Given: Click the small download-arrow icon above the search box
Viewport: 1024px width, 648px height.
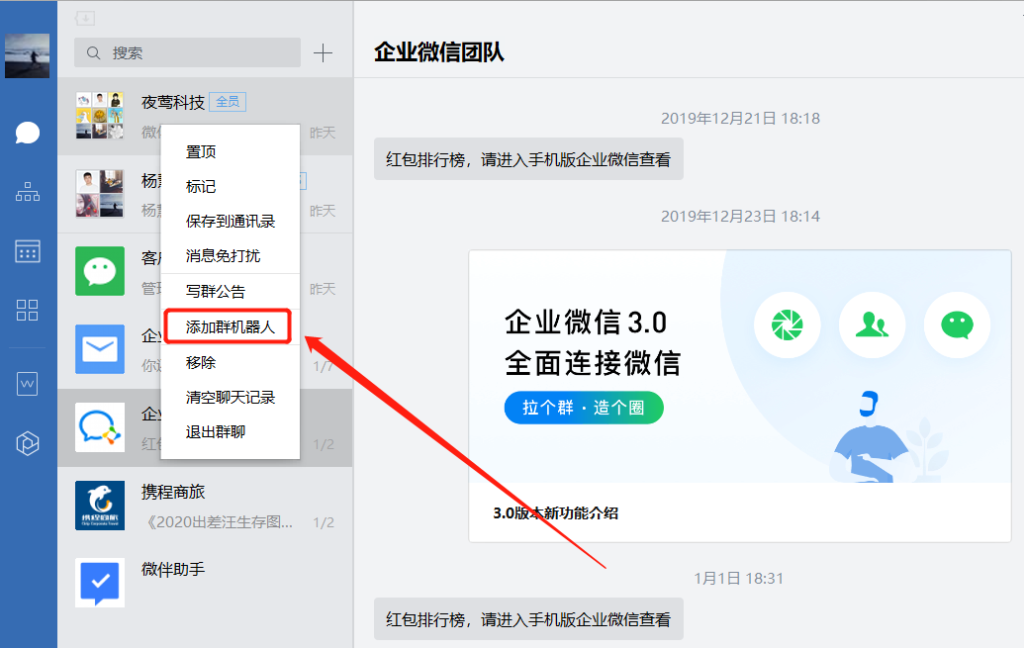Looking at the screenshot, I should [85, 18].
